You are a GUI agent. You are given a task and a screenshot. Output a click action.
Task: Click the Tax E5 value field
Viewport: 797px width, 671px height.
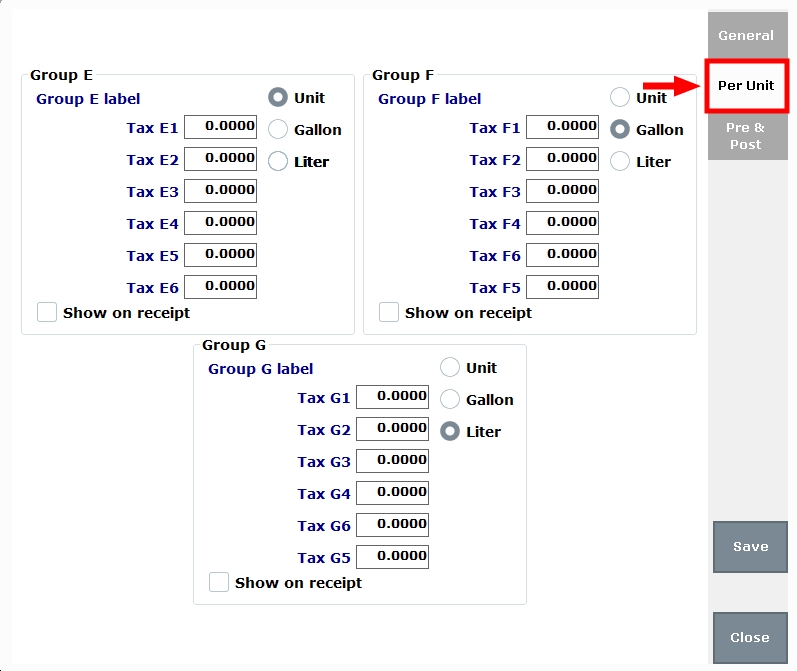(x=221, y=255)
